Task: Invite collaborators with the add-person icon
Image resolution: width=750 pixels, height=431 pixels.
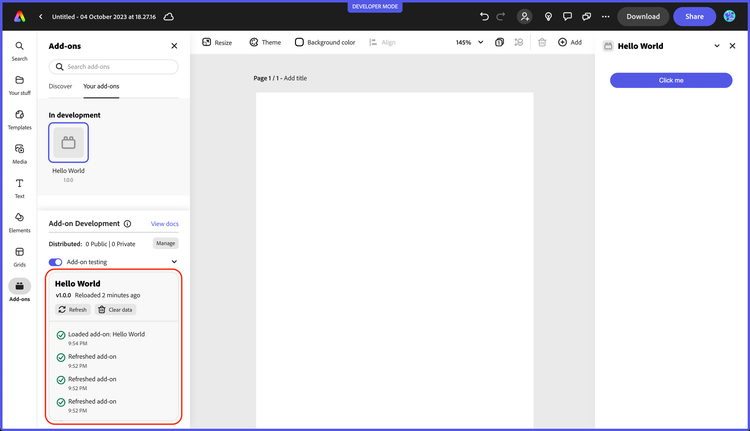Action: 525,17
